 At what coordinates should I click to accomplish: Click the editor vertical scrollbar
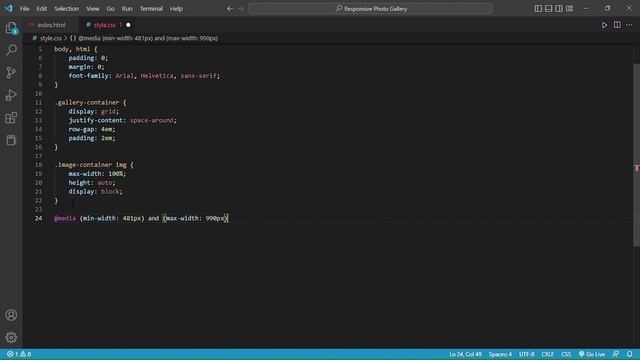[636, 155]
